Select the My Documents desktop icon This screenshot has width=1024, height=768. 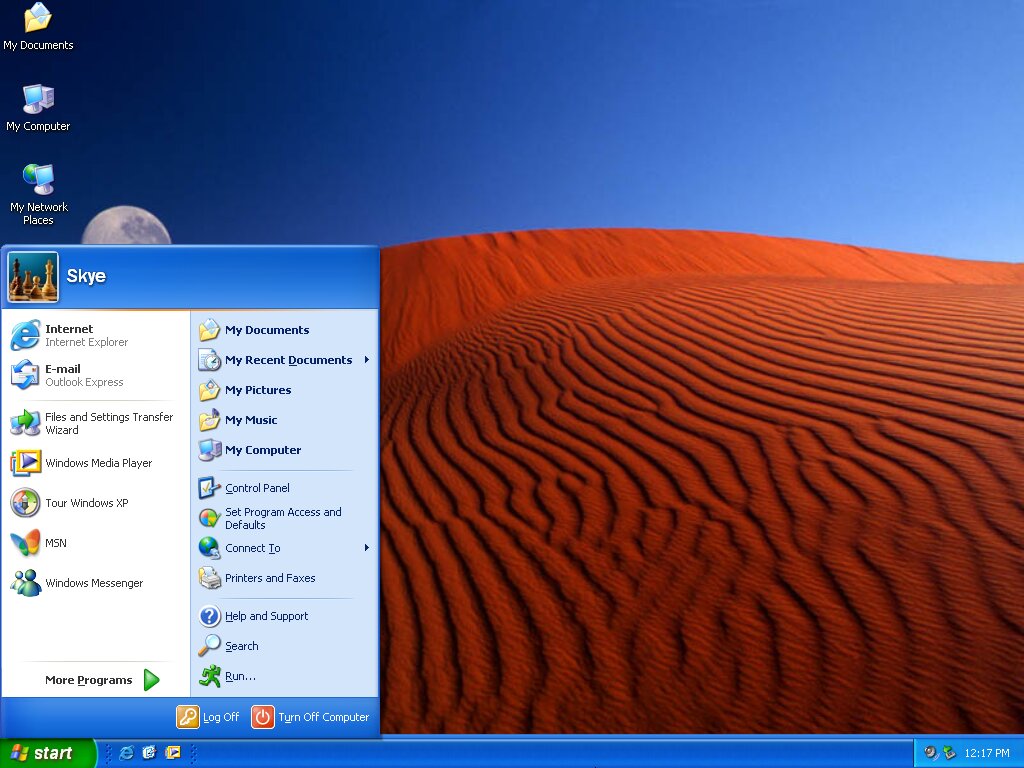point(38,26)
